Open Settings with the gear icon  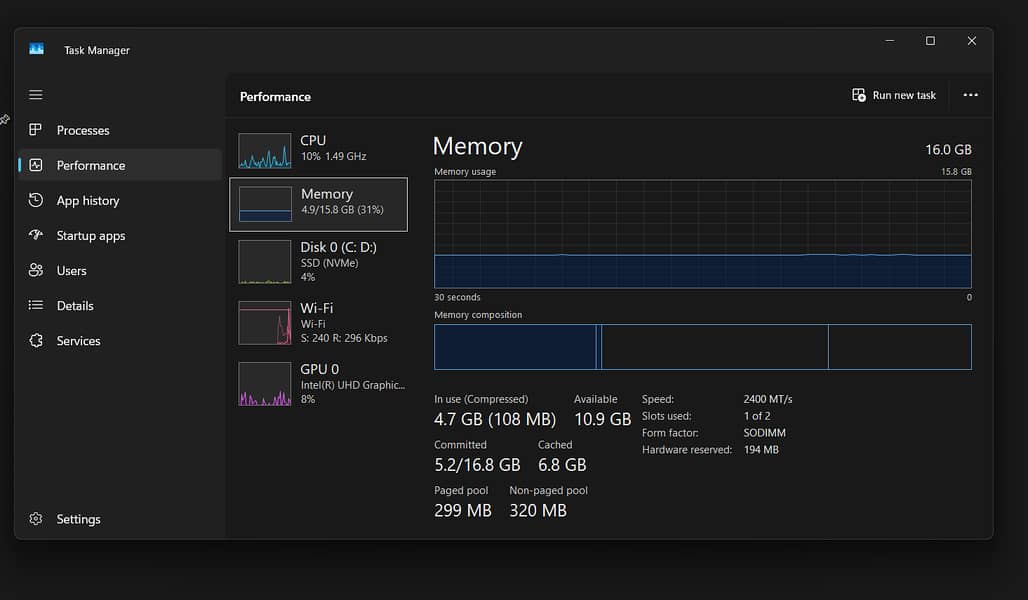pyautogui.click(x=36, y=519)
